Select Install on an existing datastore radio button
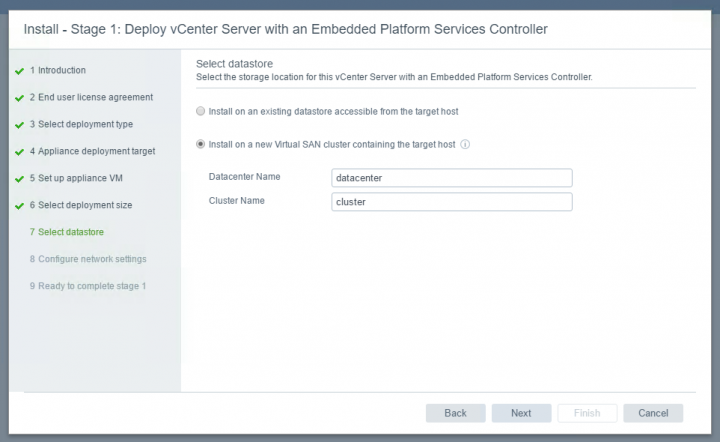 (201, 111)
